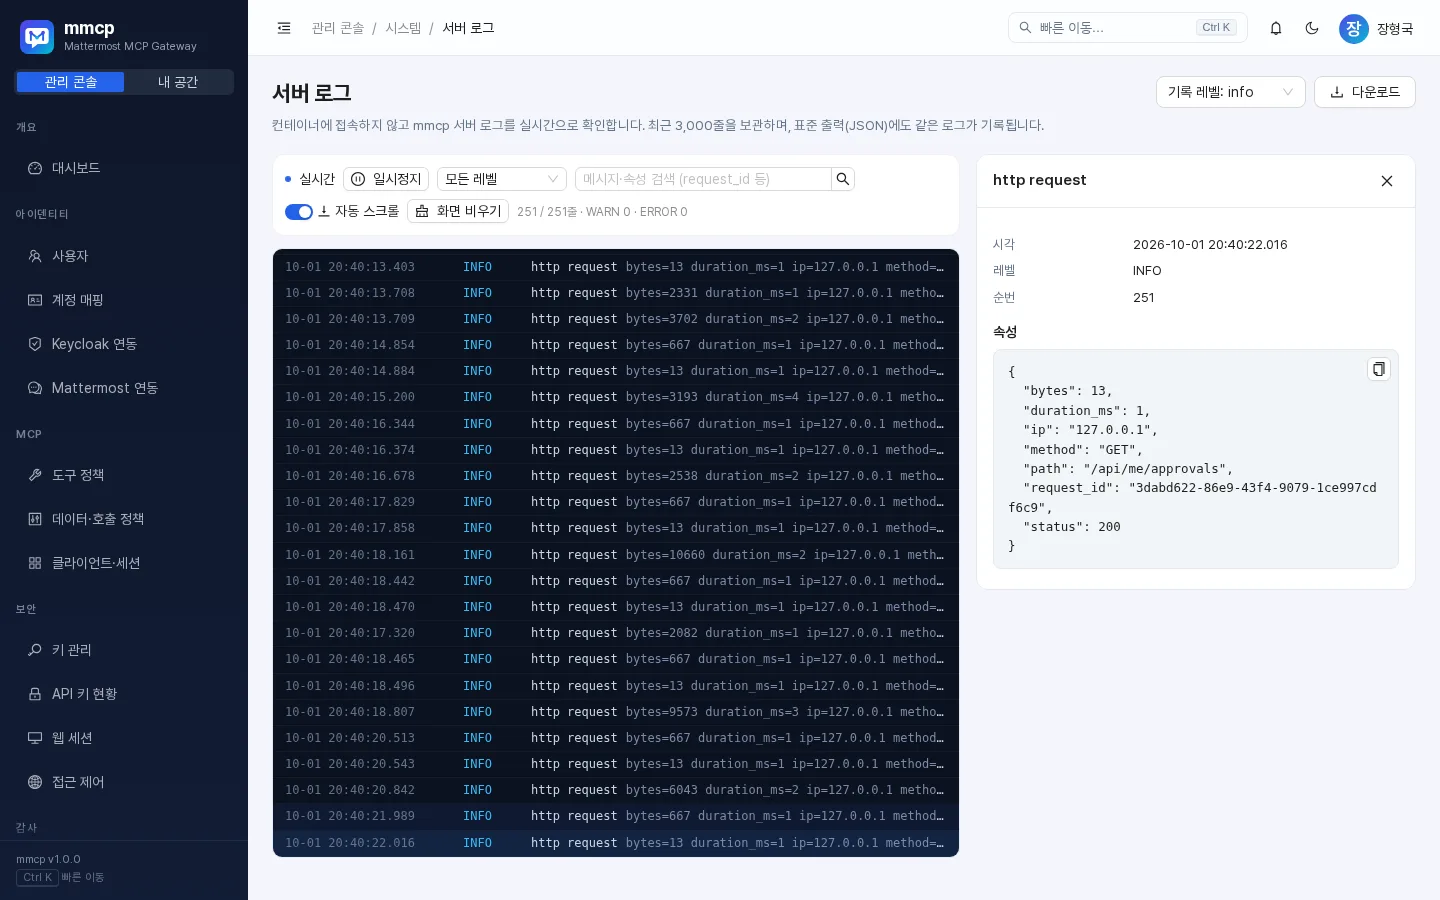Viewport: 1440px width, 900px height.
Task: Switch to dark mode with moon icon
Action: [1312, 28]
